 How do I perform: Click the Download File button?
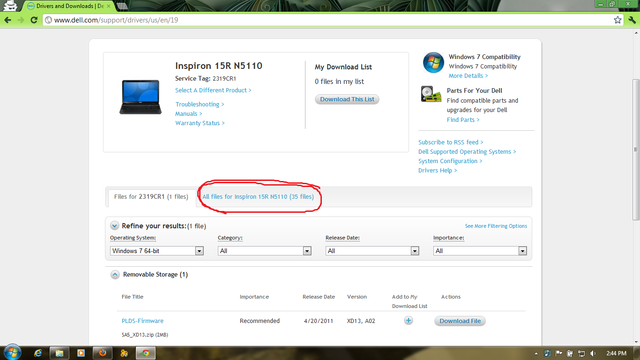click(460, 321)
